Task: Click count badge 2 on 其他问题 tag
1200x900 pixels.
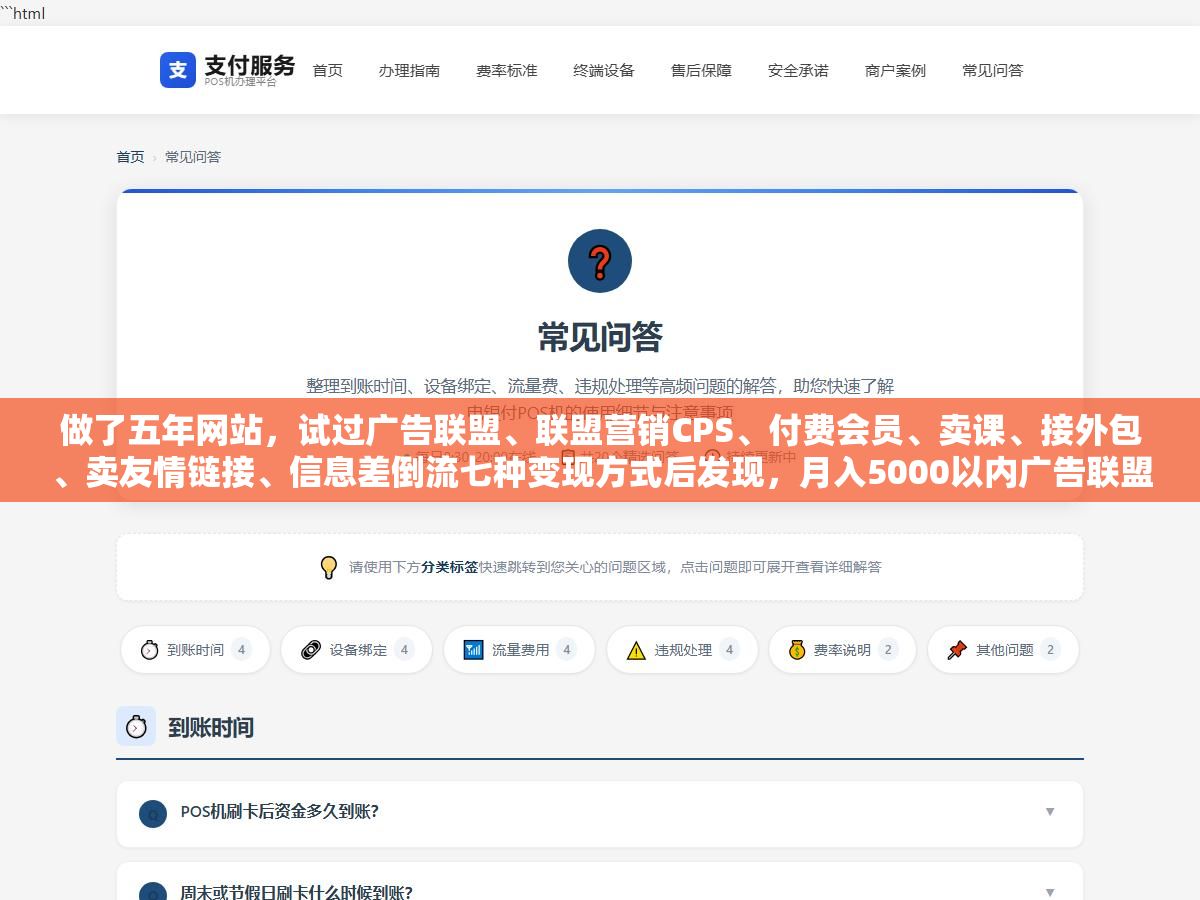Action: tap(1050, 650)
